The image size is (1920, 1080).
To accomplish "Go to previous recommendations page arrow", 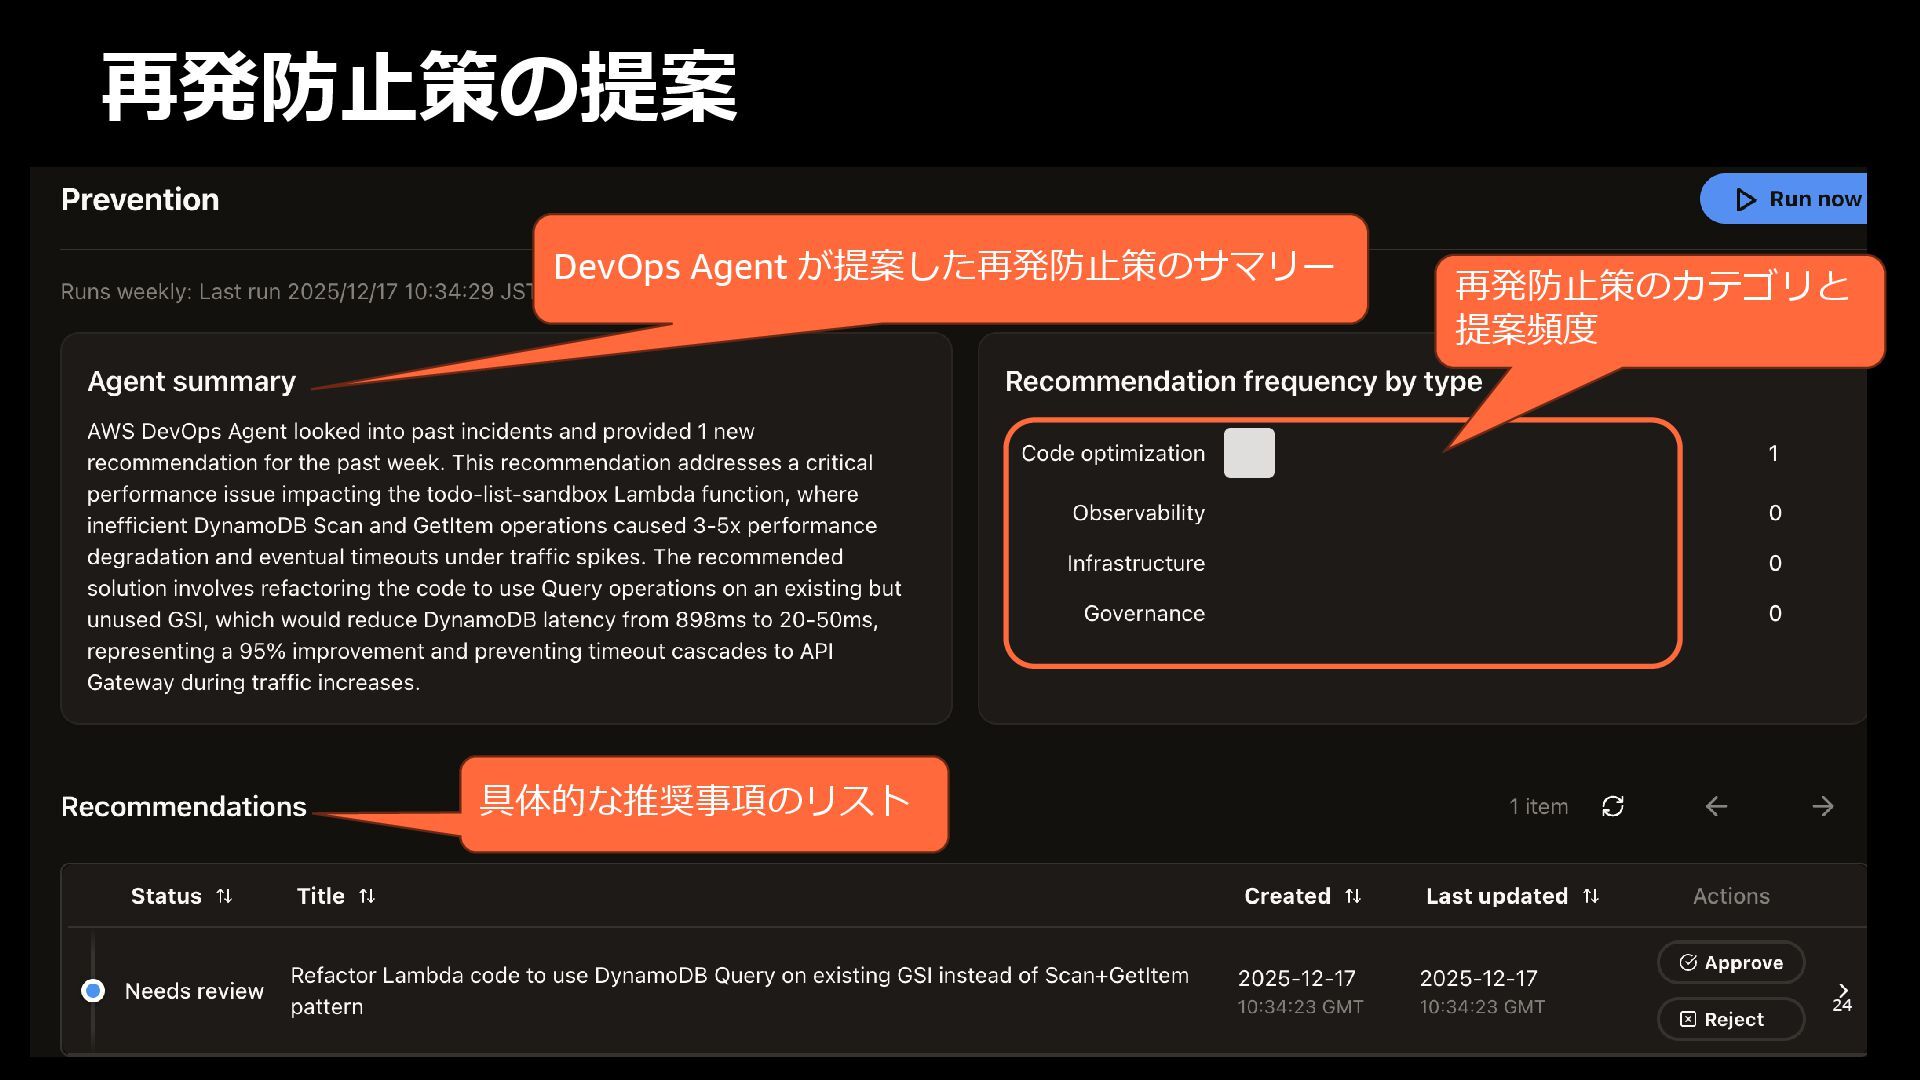I will tap(1716, 806).
